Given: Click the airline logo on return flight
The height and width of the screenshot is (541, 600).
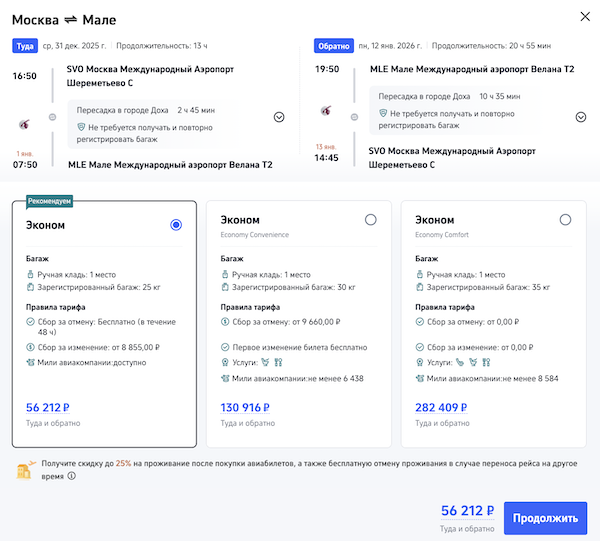Looking at the screenshot, I should (325, 111).
